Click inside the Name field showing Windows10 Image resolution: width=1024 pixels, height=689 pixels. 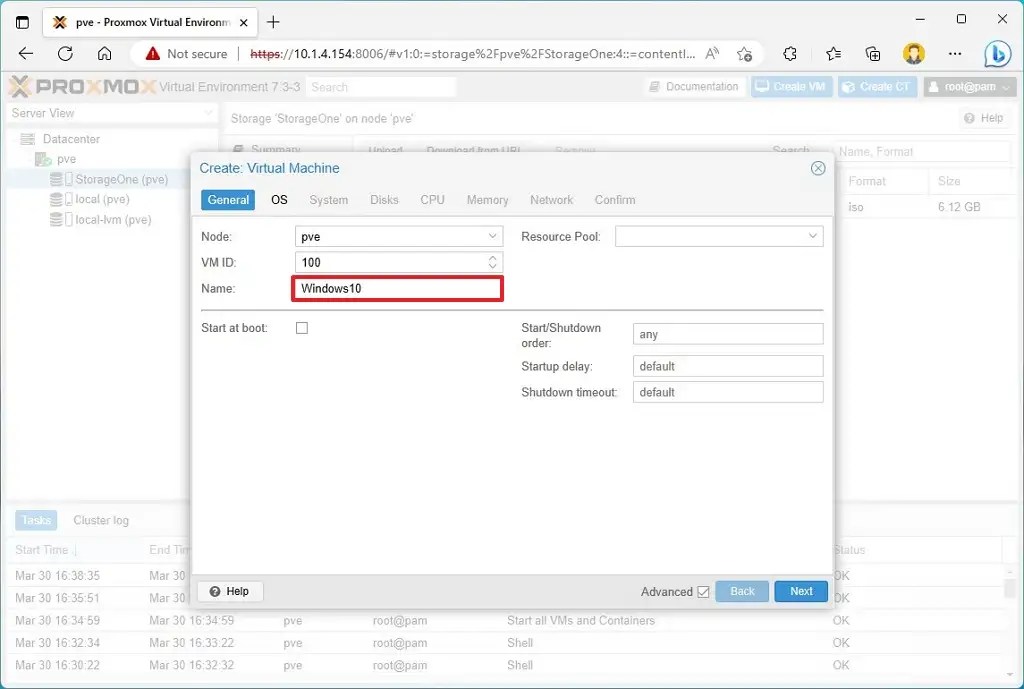pos(397,288)
